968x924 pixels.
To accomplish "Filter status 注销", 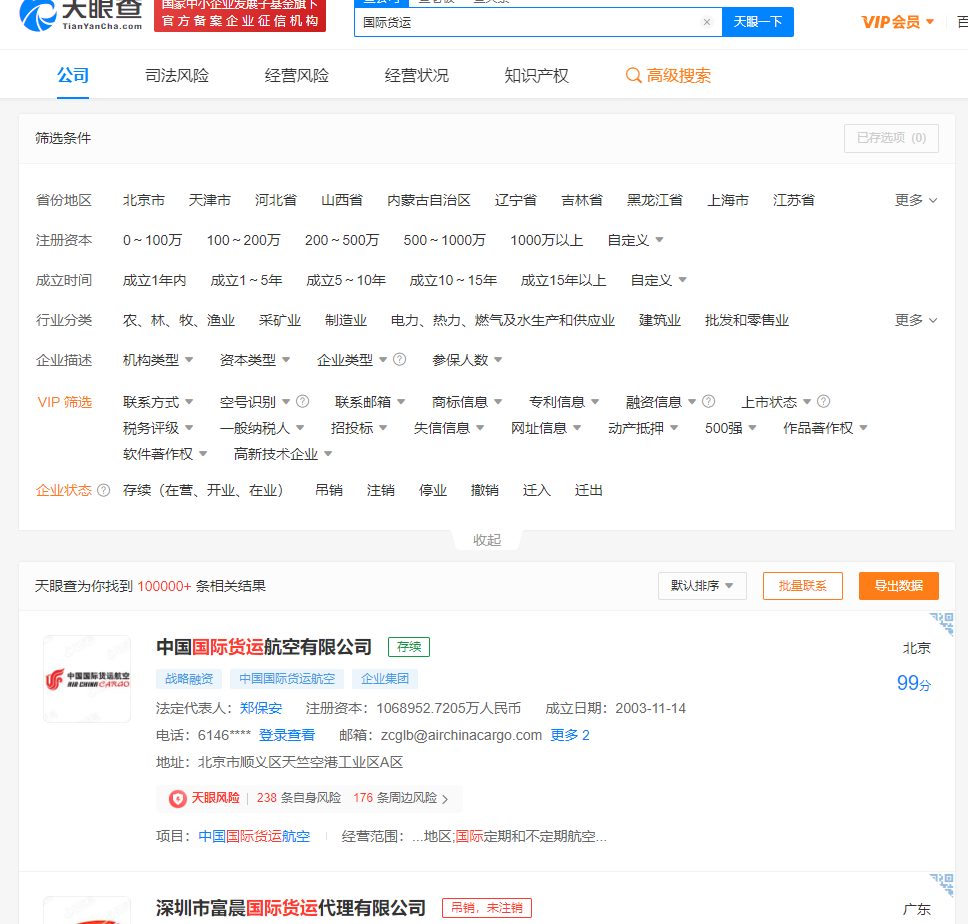I will click(x=380, y=490).
